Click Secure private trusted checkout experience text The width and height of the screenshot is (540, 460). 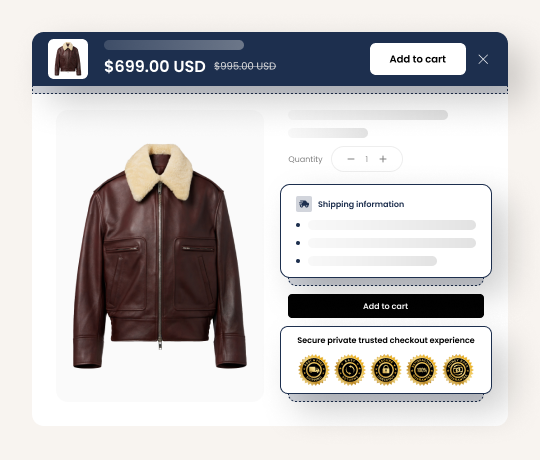click(386, 340)
